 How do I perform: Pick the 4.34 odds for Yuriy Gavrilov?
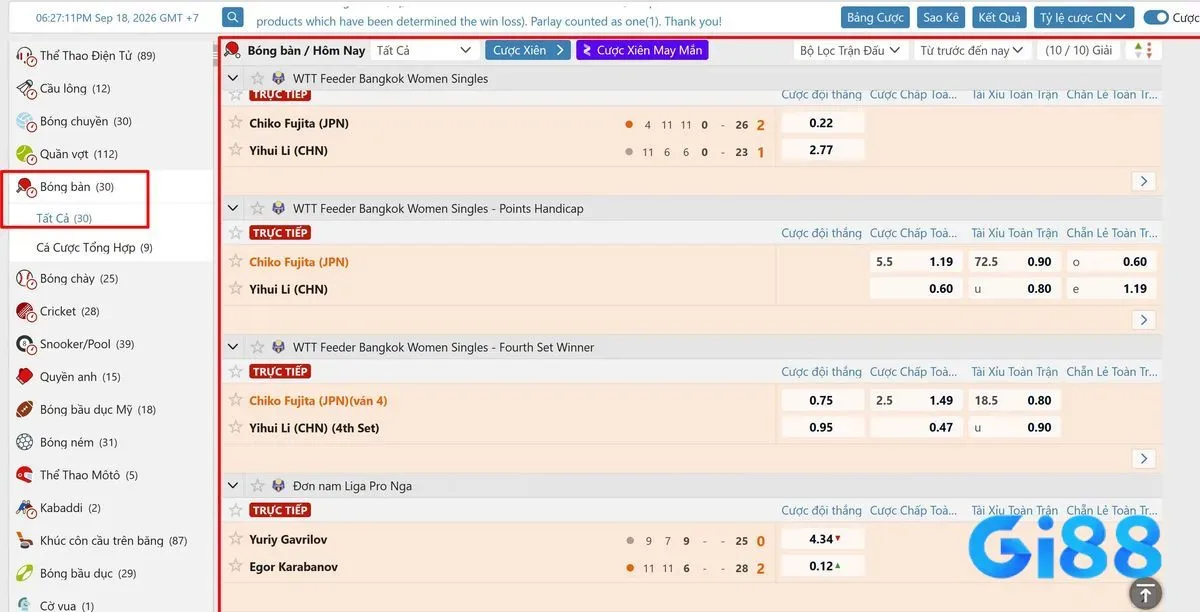point(821,539)
